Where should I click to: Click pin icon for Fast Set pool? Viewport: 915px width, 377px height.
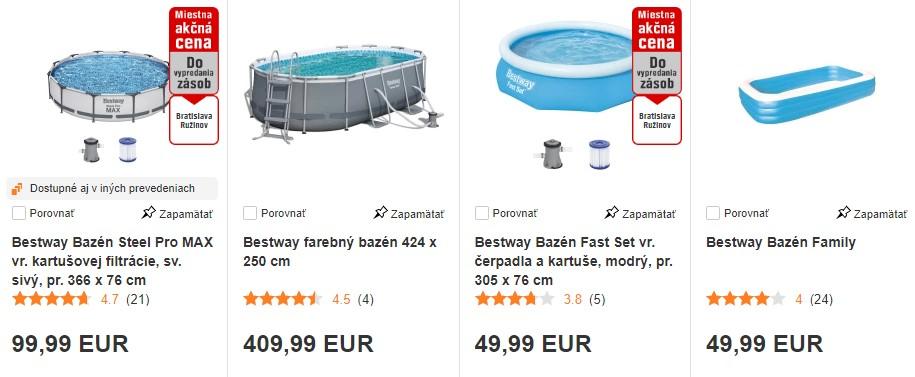[x=612, y=213]
